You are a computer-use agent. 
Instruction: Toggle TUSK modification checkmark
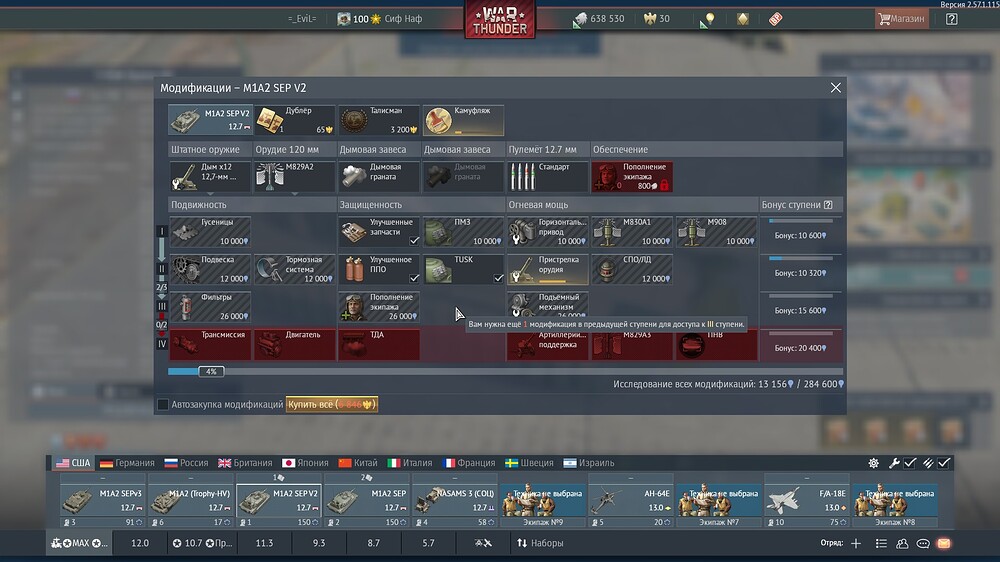(498, 278)
